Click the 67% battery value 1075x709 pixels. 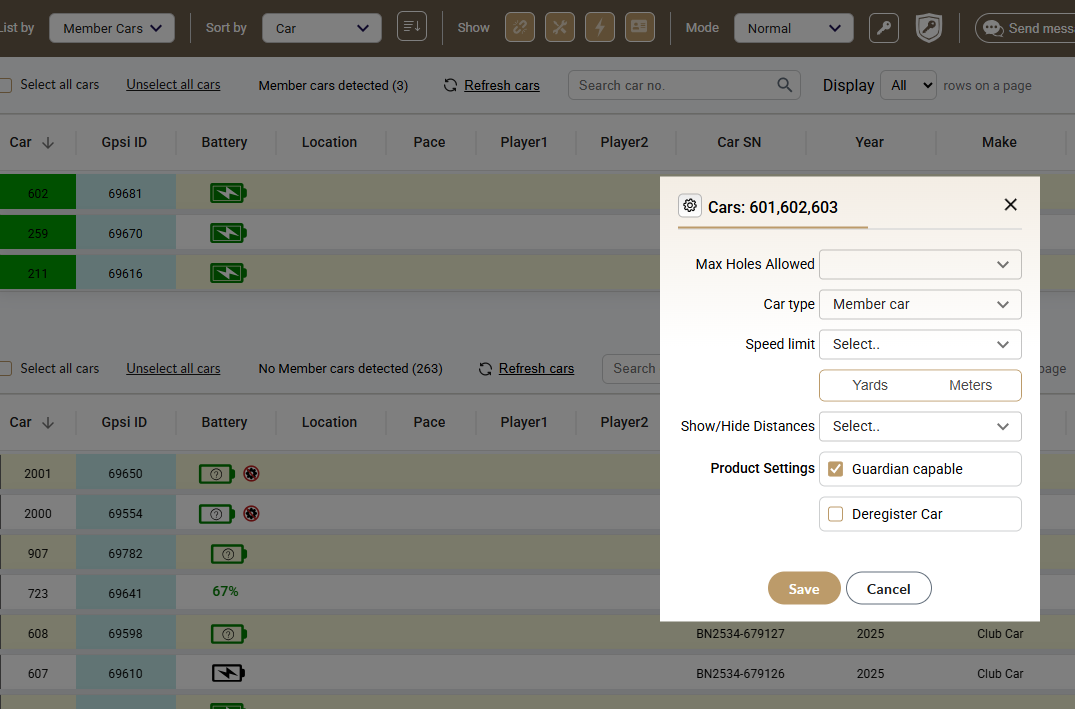click(226, 591)
